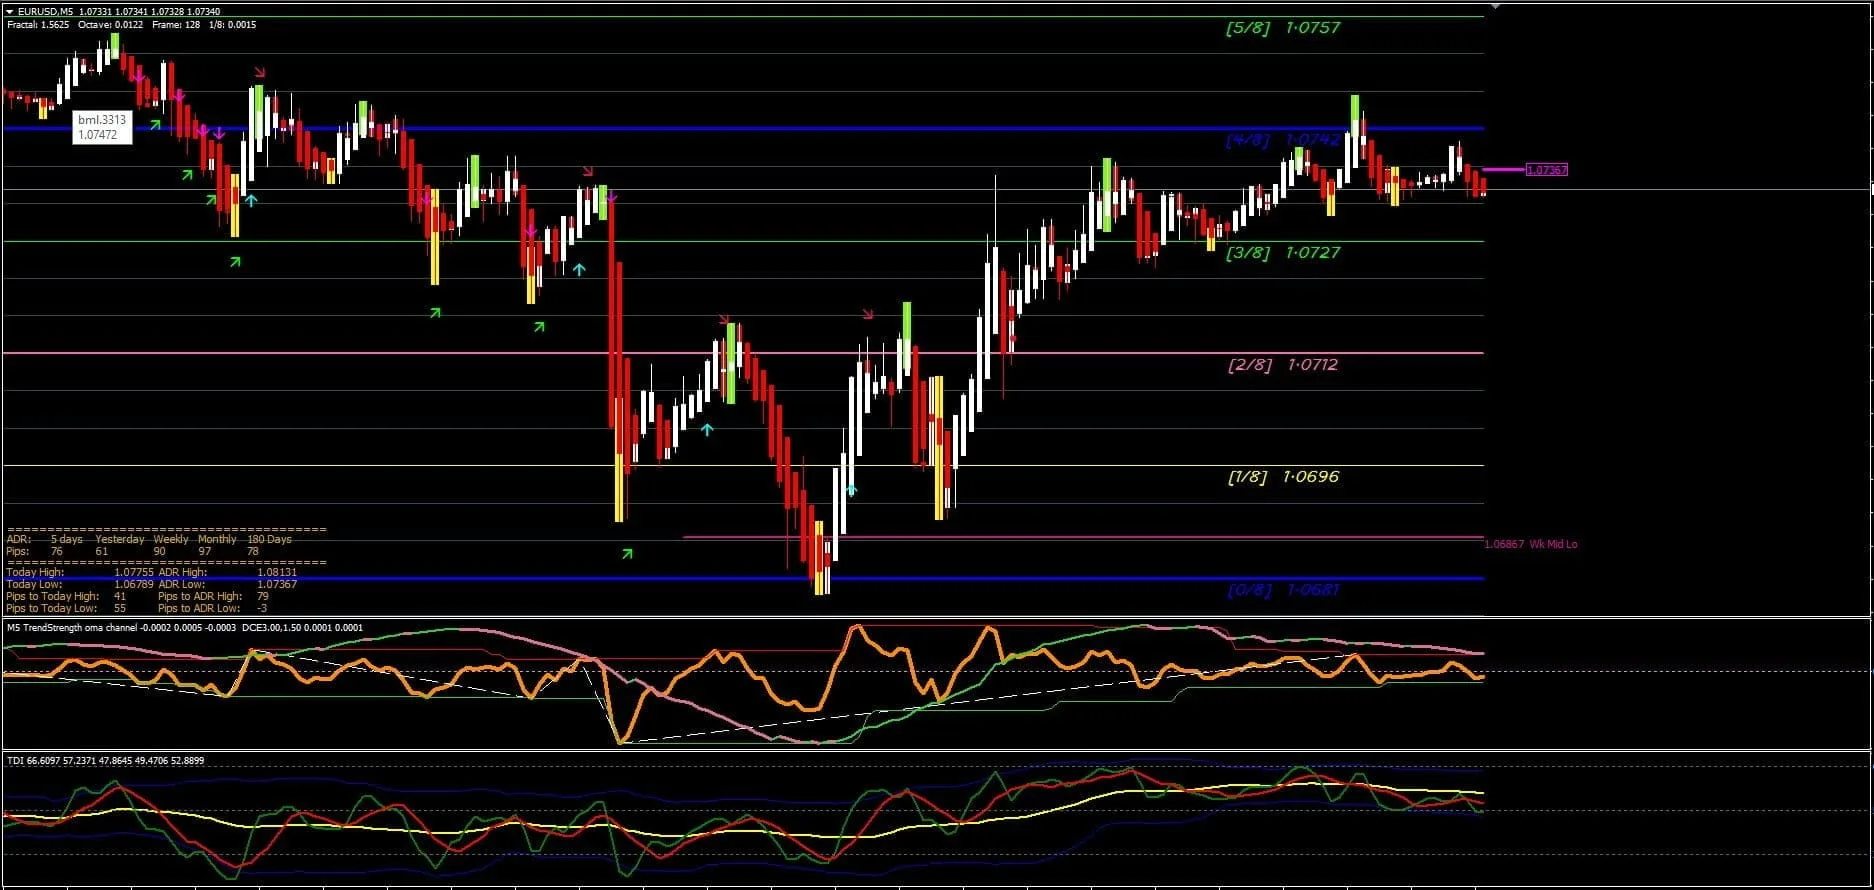Click the Wk Mid Lo price label

(x=1530, y=544)
